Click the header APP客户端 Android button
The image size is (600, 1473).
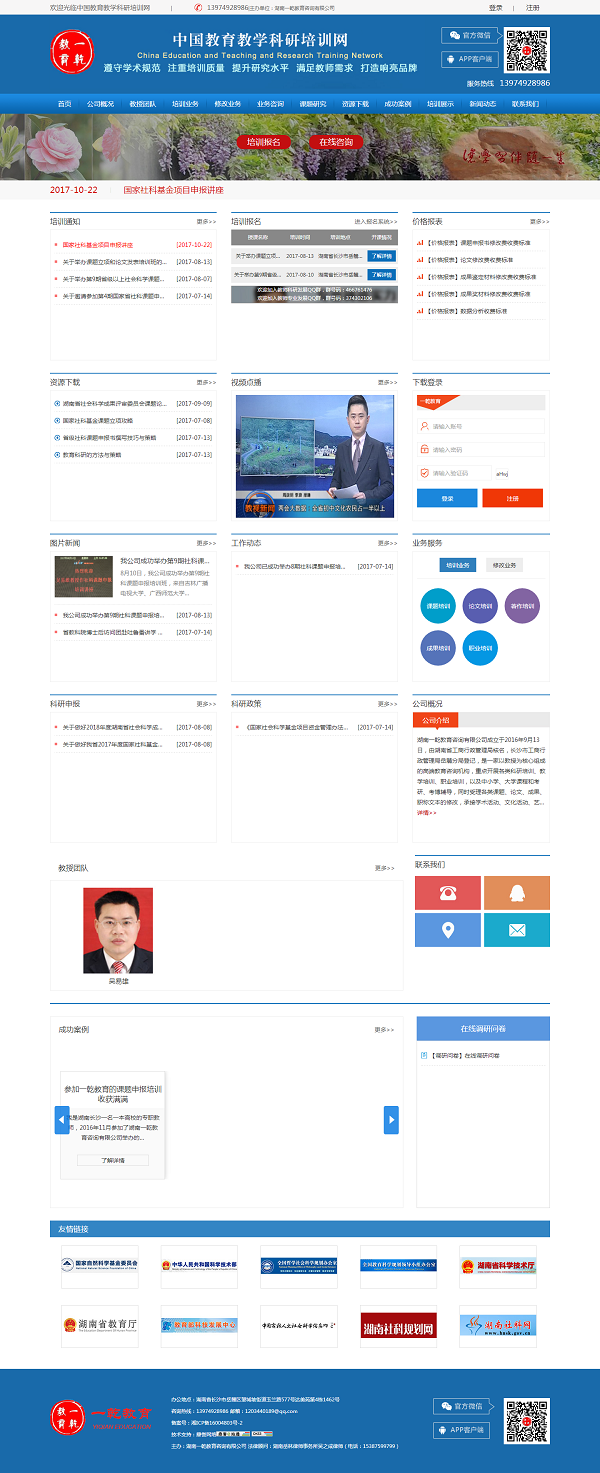(x=470, y=59)
